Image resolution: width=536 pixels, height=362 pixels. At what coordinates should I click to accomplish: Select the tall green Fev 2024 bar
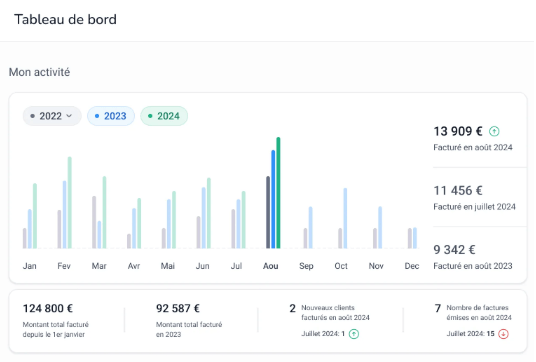[70, 202]
